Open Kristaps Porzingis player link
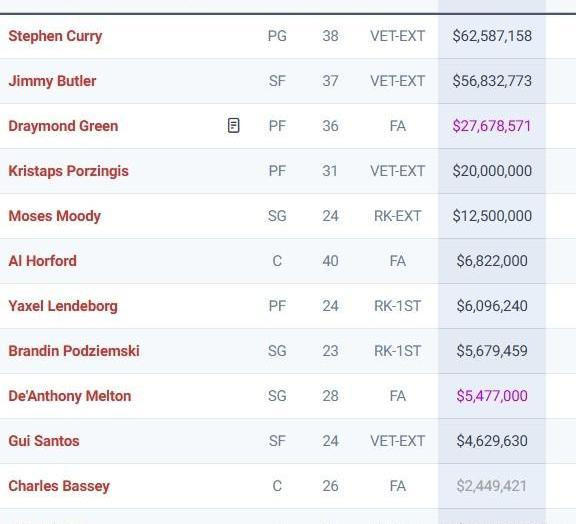This screenshot has width=576, height=524. (x=68, y=171)
